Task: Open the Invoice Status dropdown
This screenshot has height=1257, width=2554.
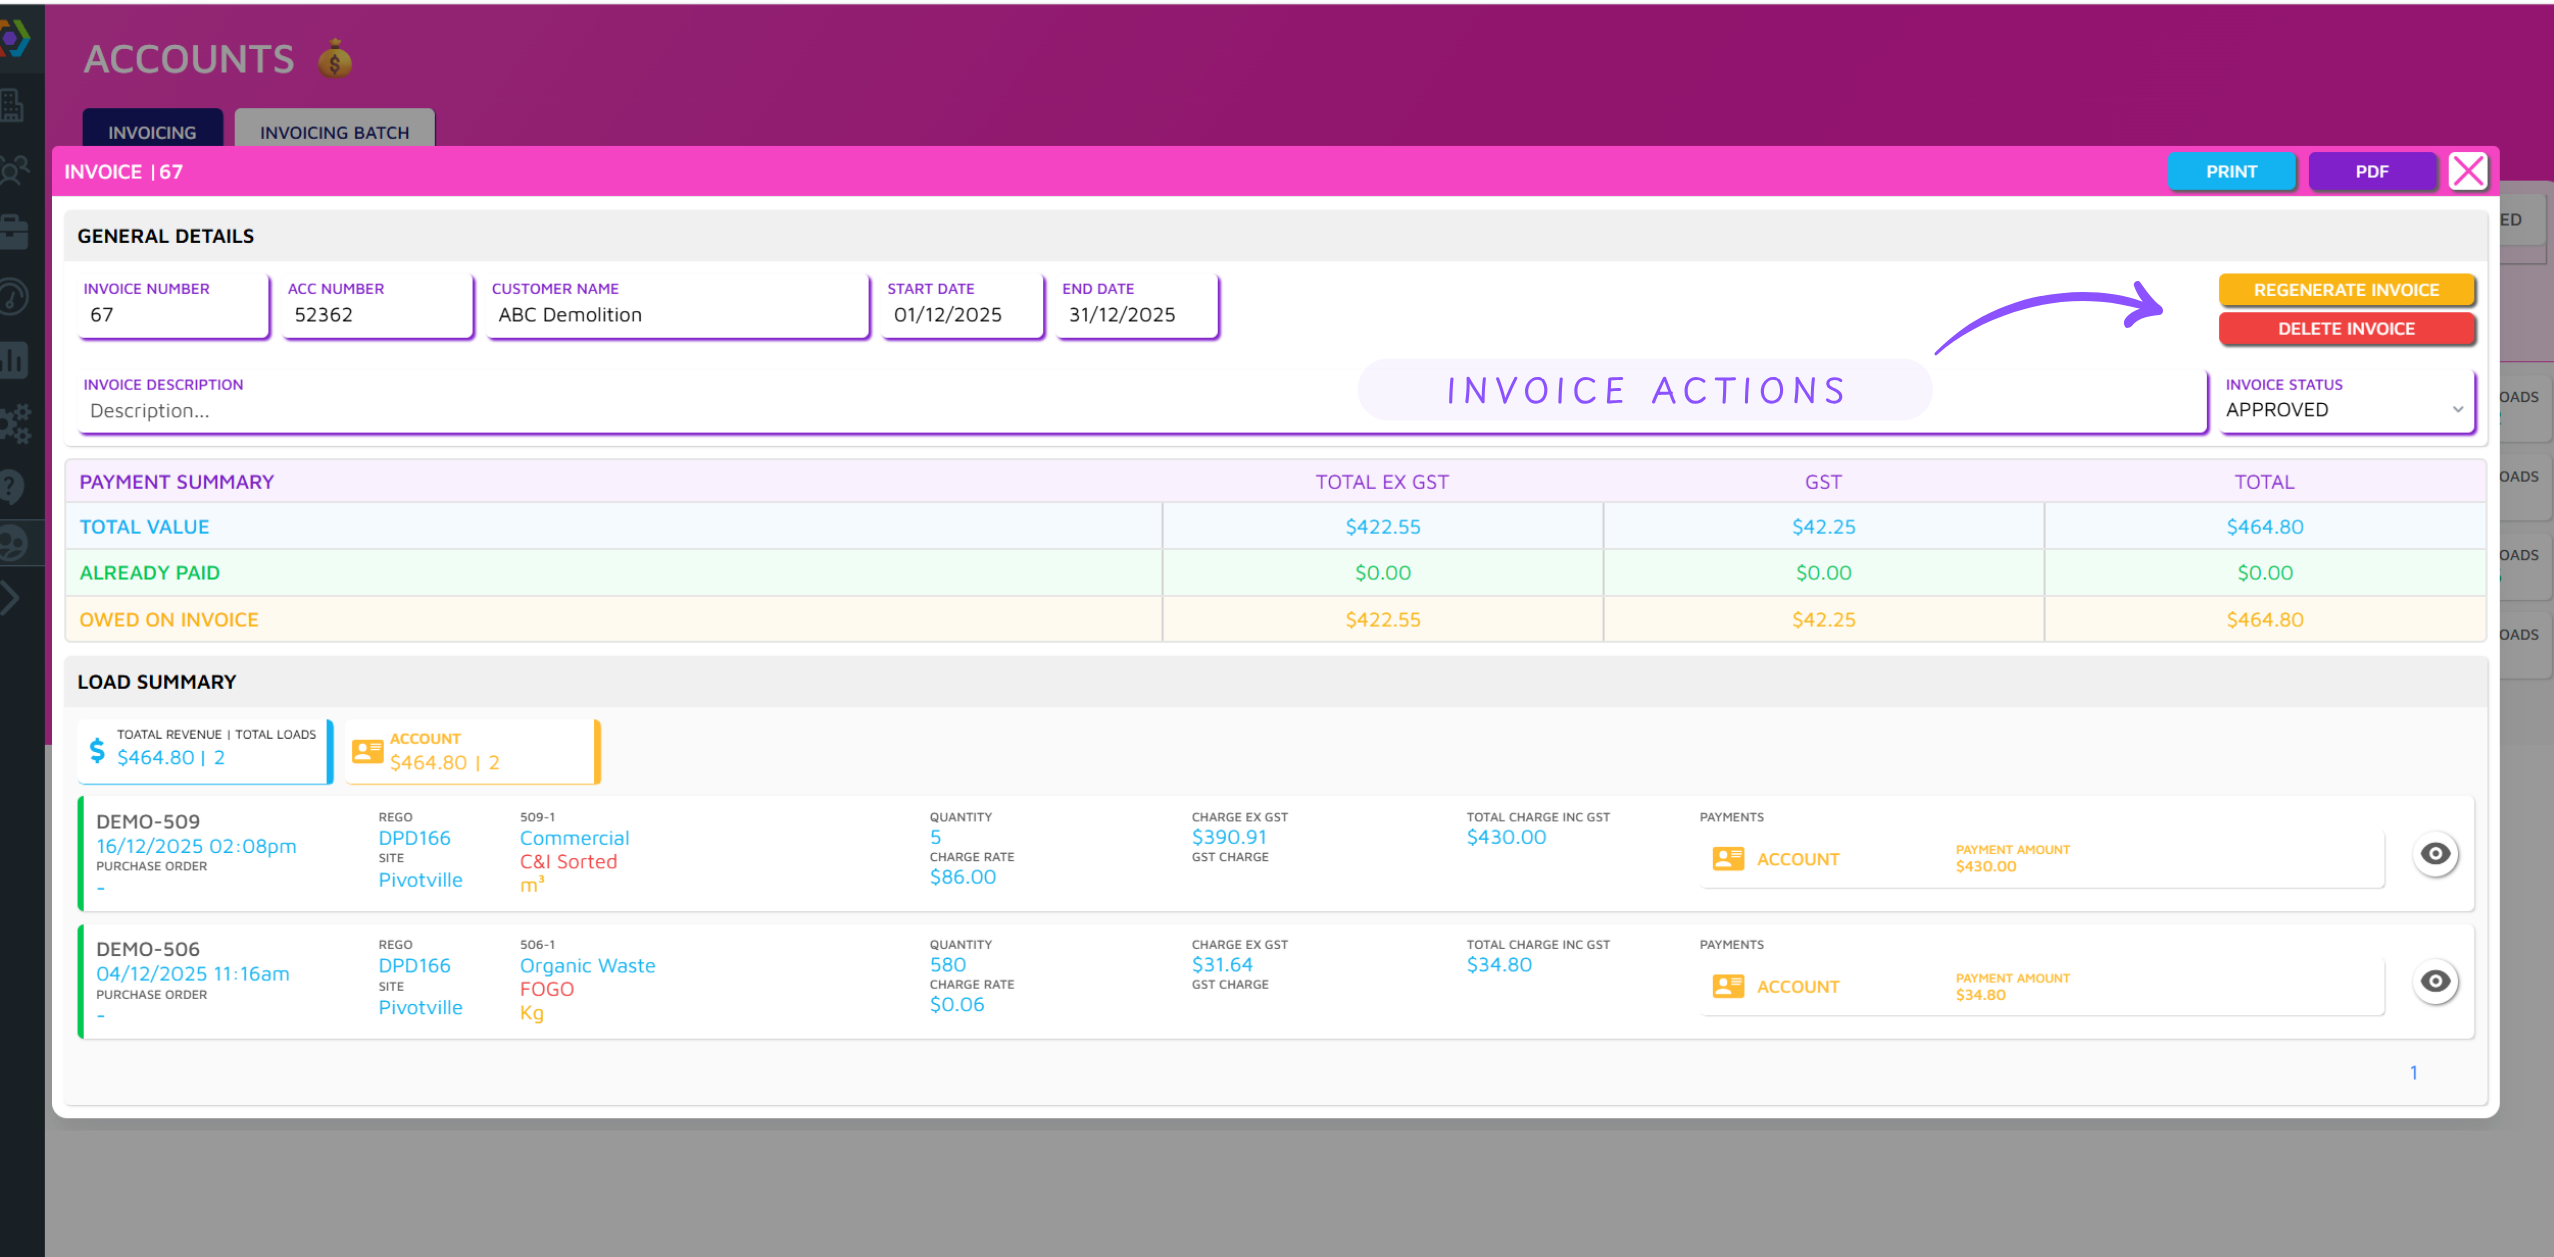Action: pyautogui.click(x=2346, y=401)
